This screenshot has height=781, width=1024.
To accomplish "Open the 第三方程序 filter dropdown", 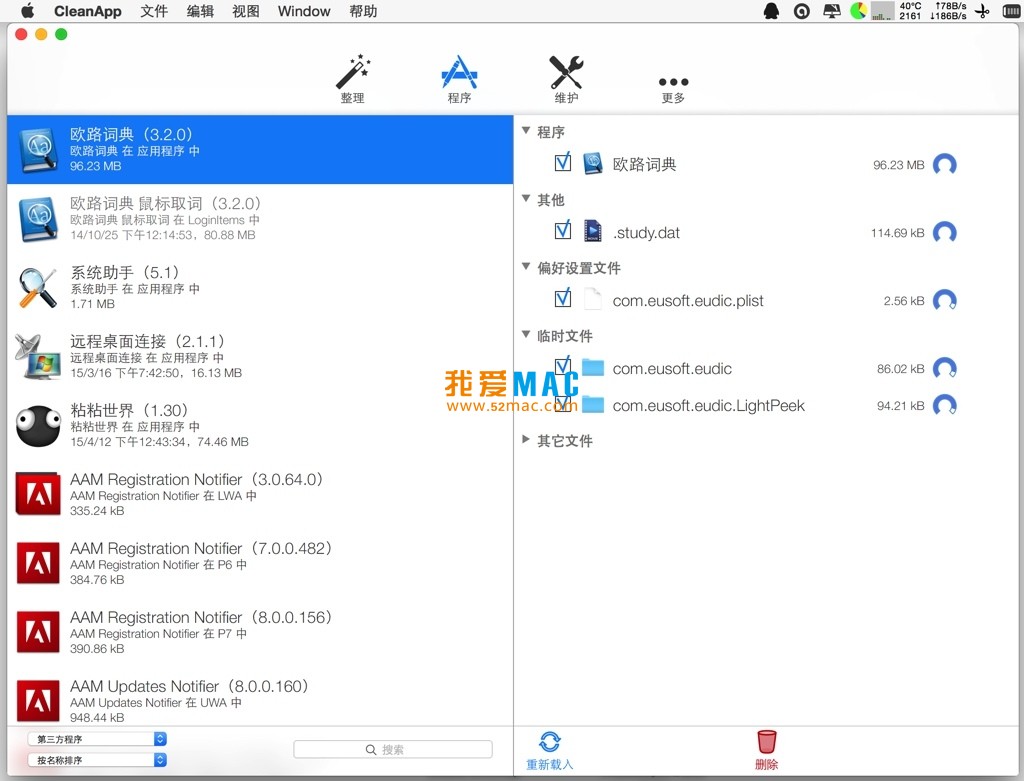I will [x=97, y=739].
